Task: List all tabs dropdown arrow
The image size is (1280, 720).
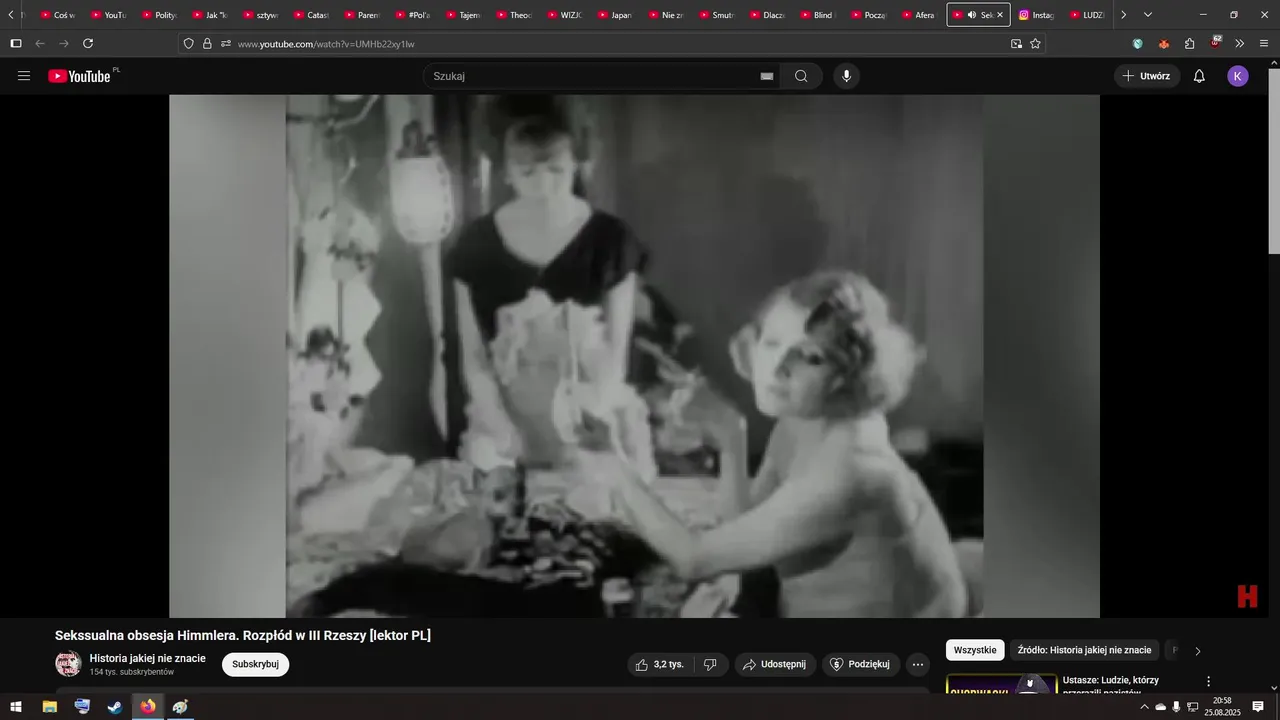Action: pos(1147,15)
